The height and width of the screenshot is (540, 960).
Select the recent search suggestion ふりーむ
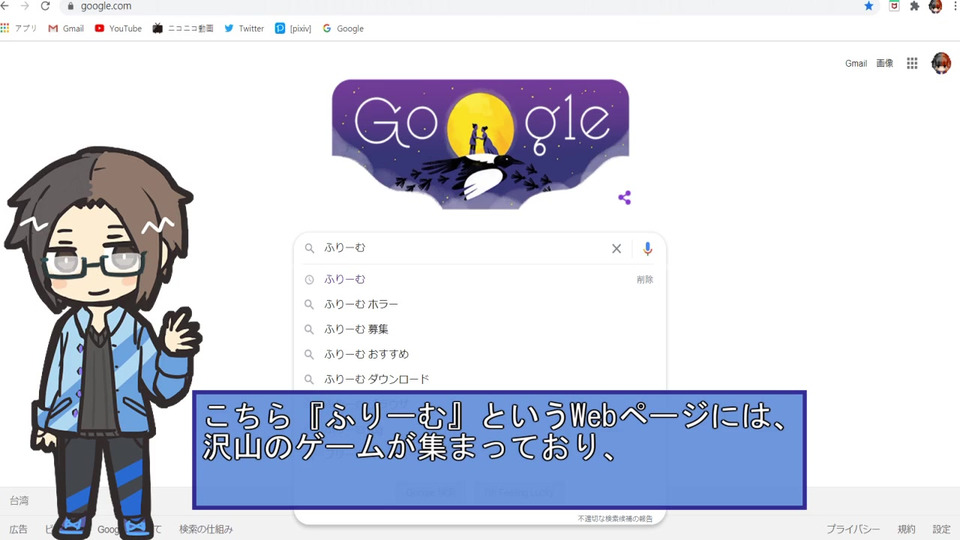pyautogui.click(x=345, y=279)
